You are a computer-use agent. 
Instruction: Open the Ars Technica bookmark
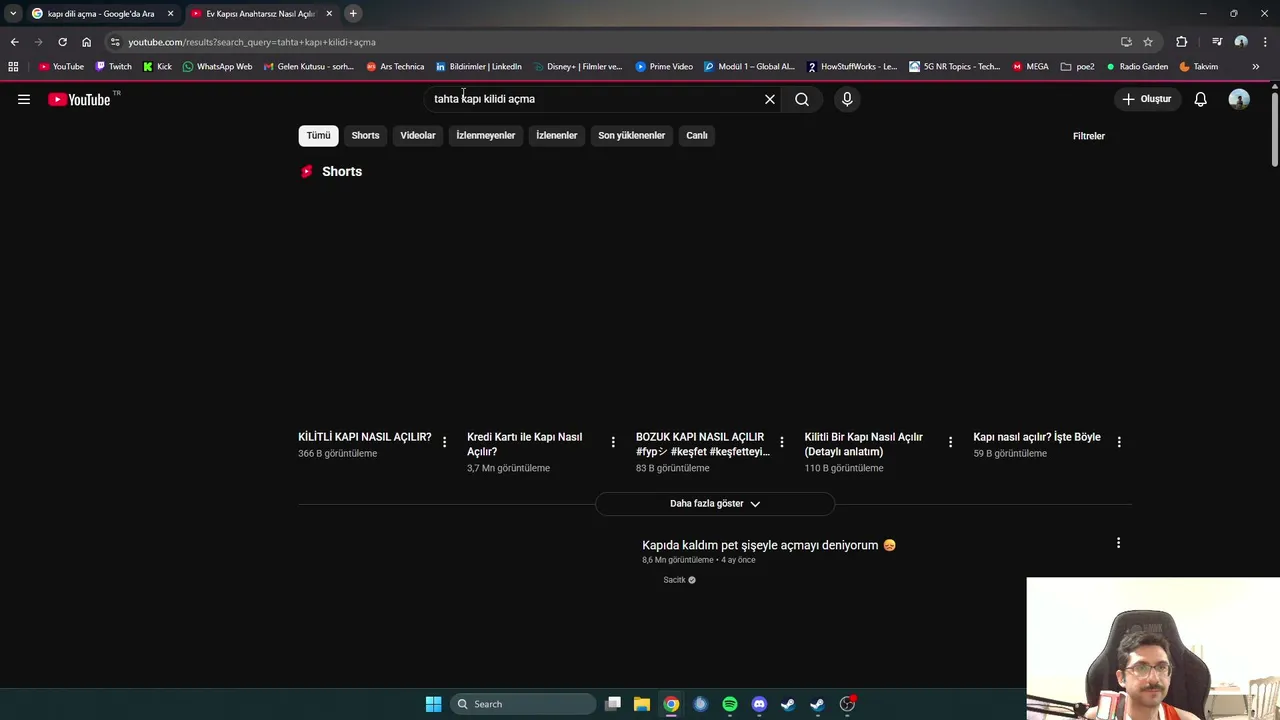pos(395,67)
